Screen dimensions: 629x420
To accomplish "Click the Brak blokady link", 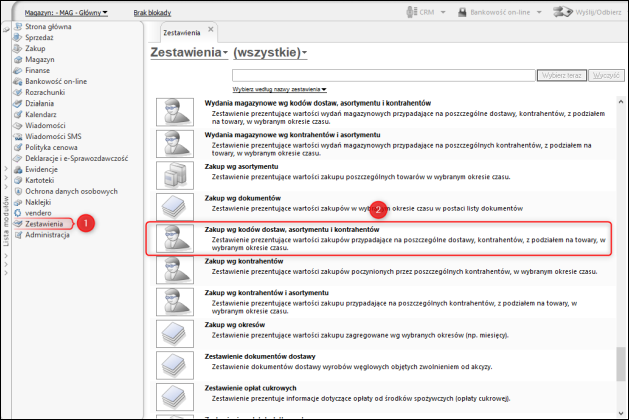I will coord(152,13).
